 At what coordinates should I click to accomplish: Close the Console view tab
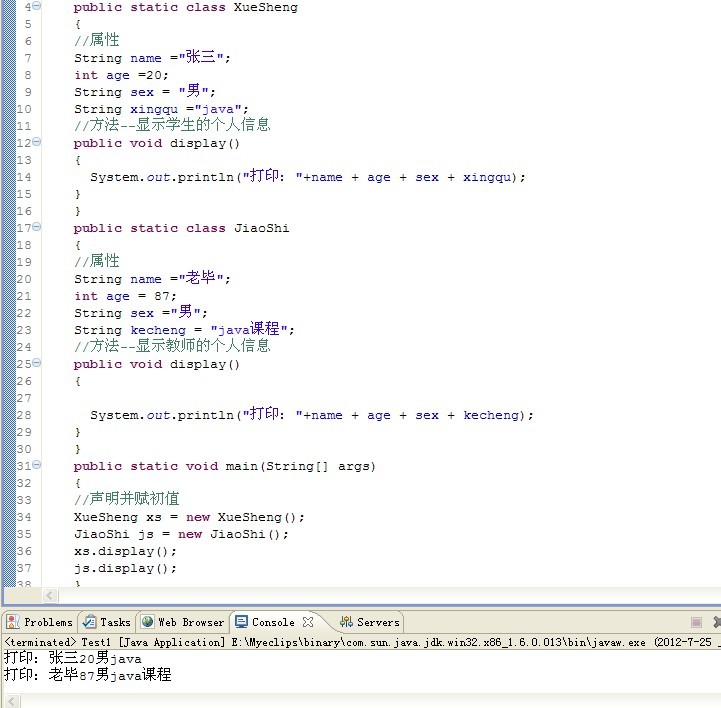tap(308, 622)
